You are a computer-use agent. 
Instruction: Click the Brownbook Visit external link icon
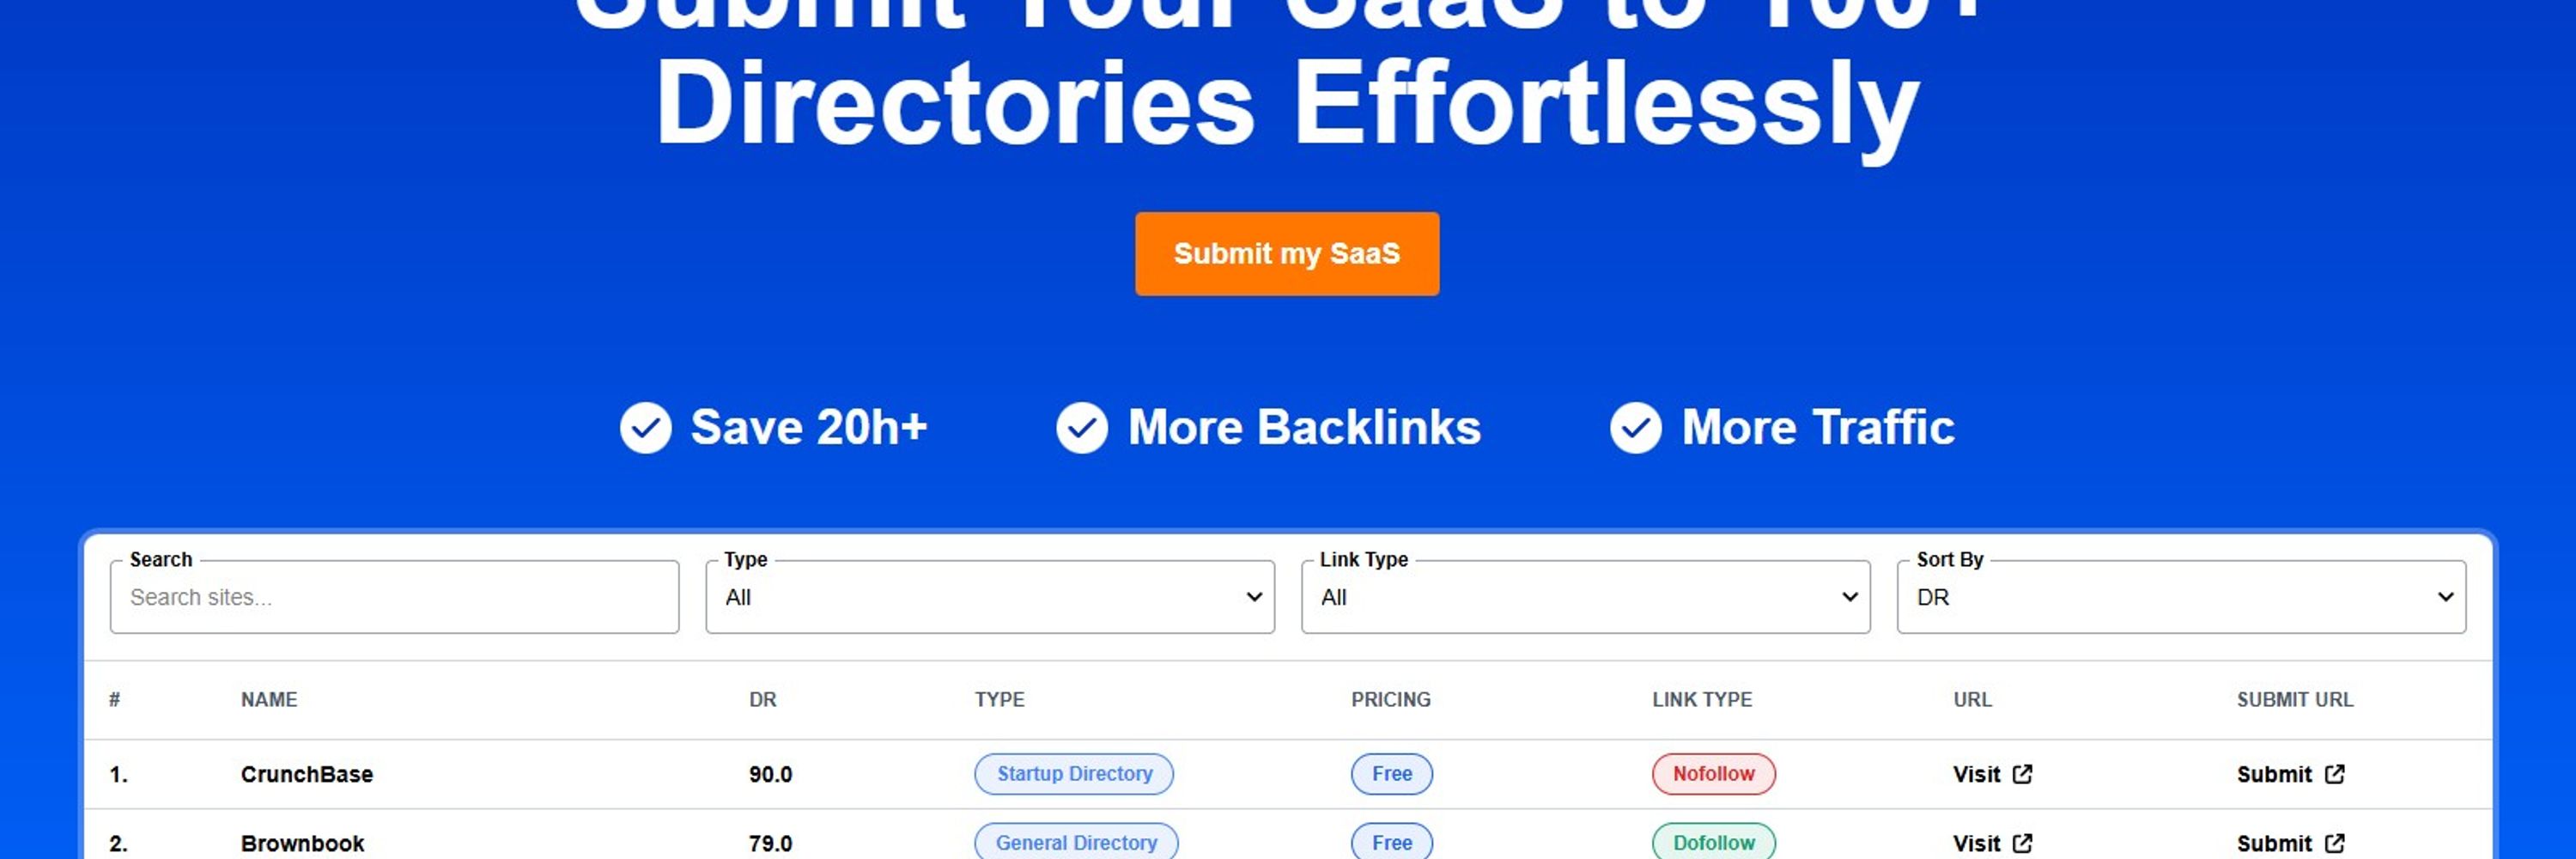[x=2022, y=843]
